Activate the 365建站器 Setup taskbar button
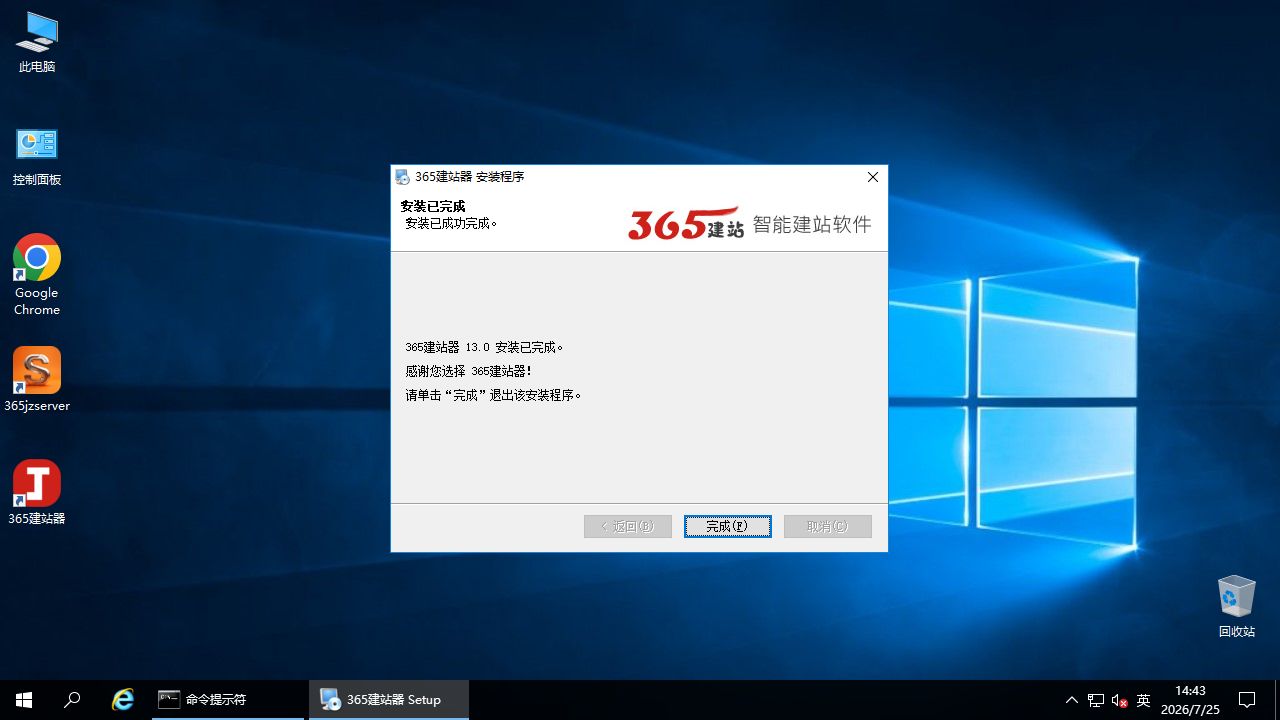 pyautogui.click(x=389, y=700)
